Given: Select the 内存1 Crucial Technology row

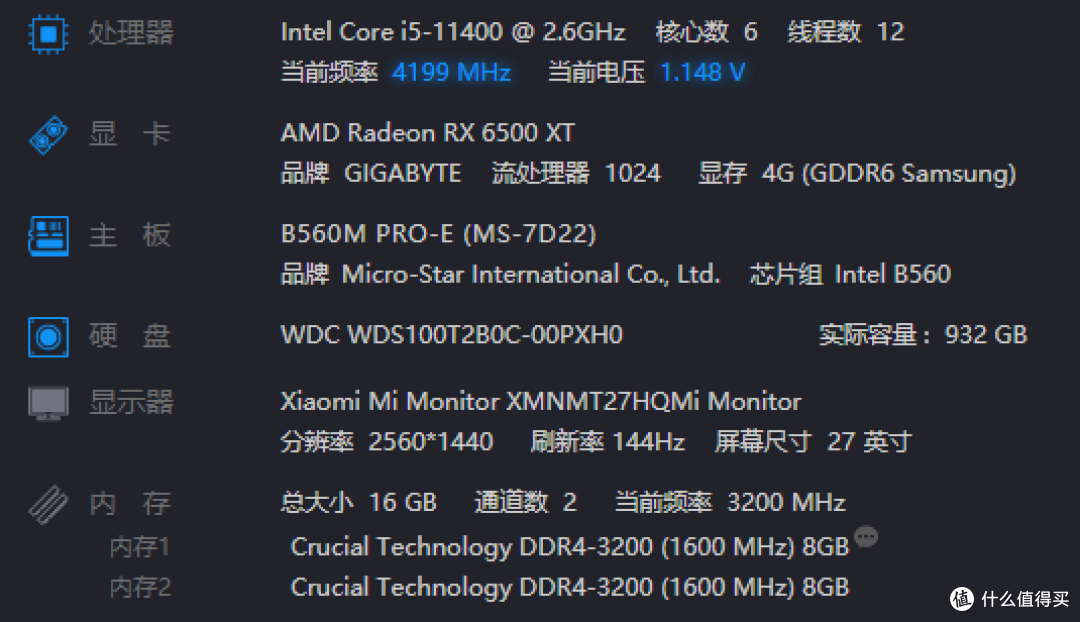Looking at the screenshot, I should click(x=479, y=547).
